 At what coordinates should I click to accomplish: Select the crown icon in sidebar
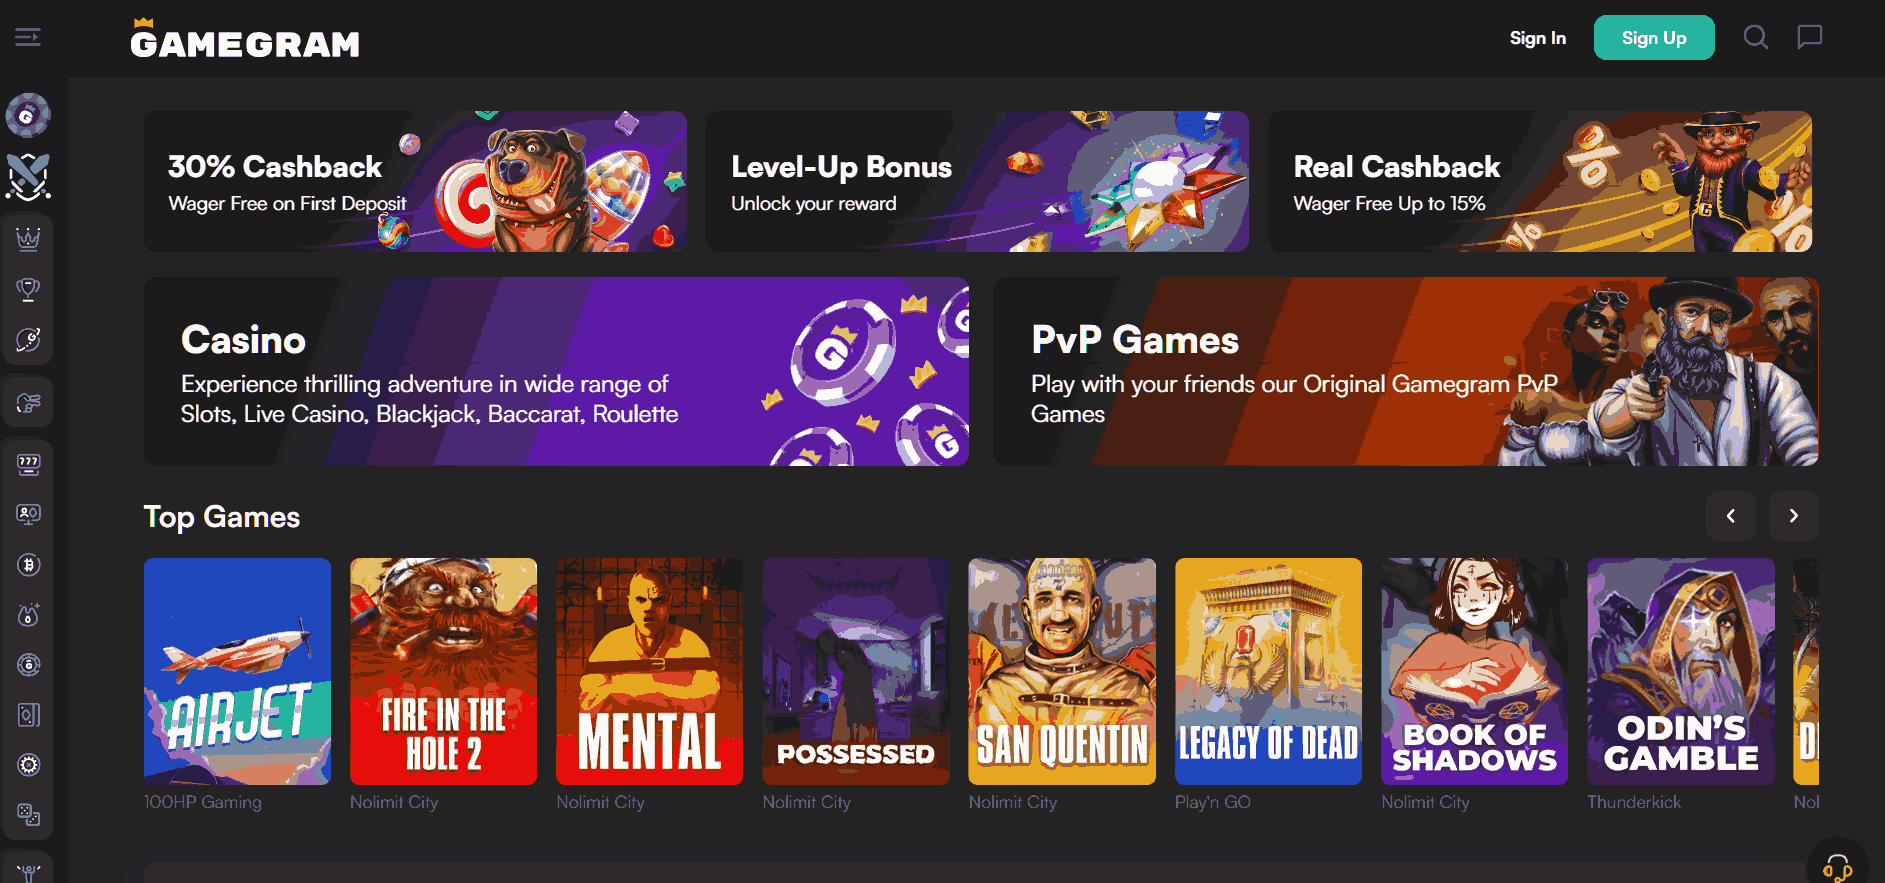pyautogui.click(x=28, y=239)
